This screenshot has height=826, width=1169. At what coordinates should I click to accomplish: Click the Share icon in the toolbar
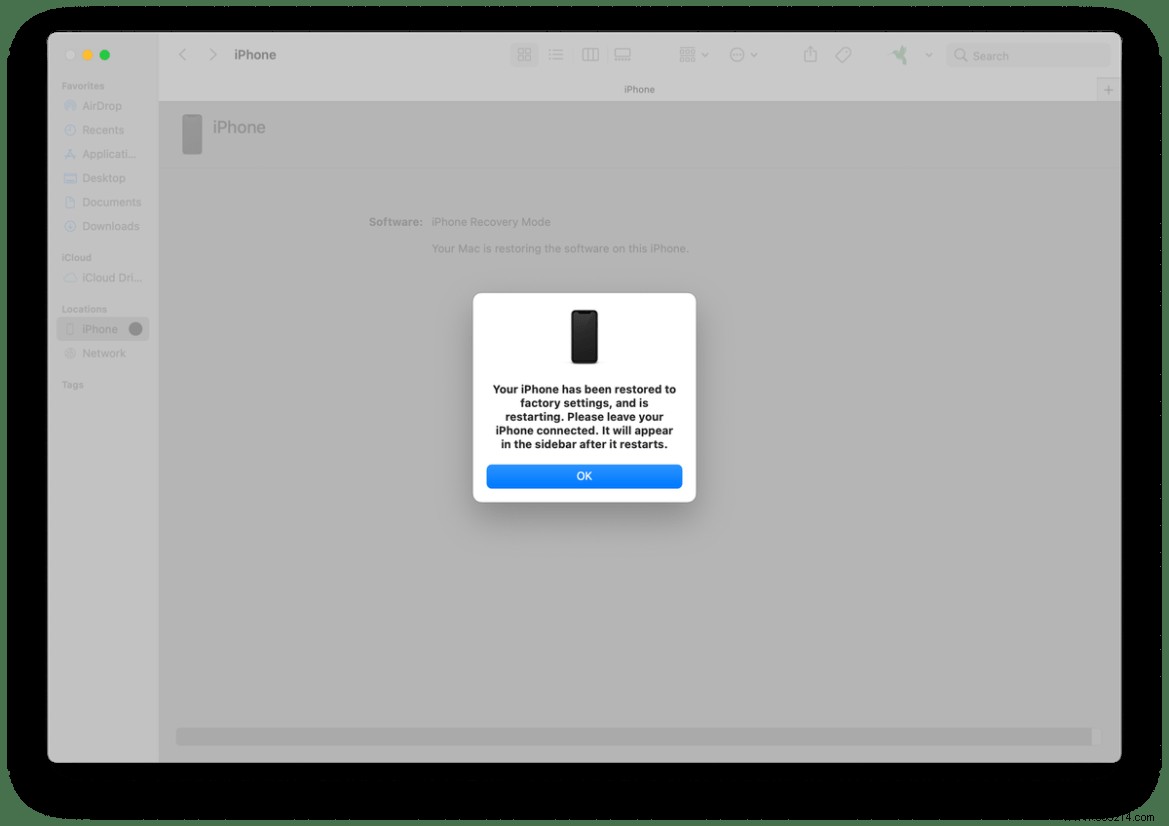(x=809, y=54)
